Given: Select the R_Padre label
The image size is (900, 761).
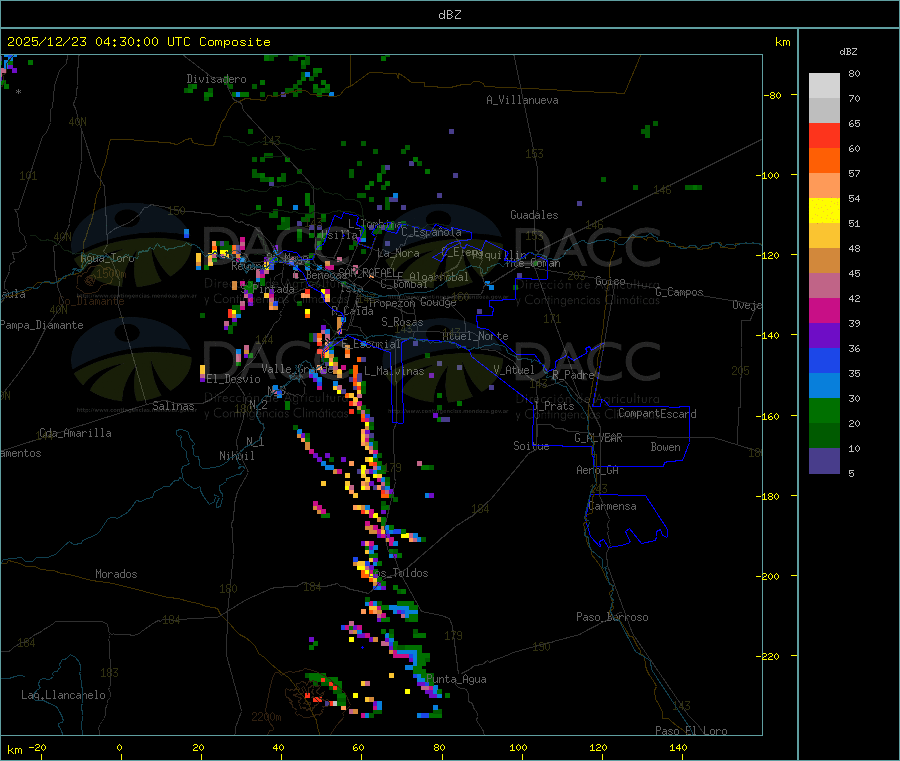Looking at the screenshot, I should point(573,375).
